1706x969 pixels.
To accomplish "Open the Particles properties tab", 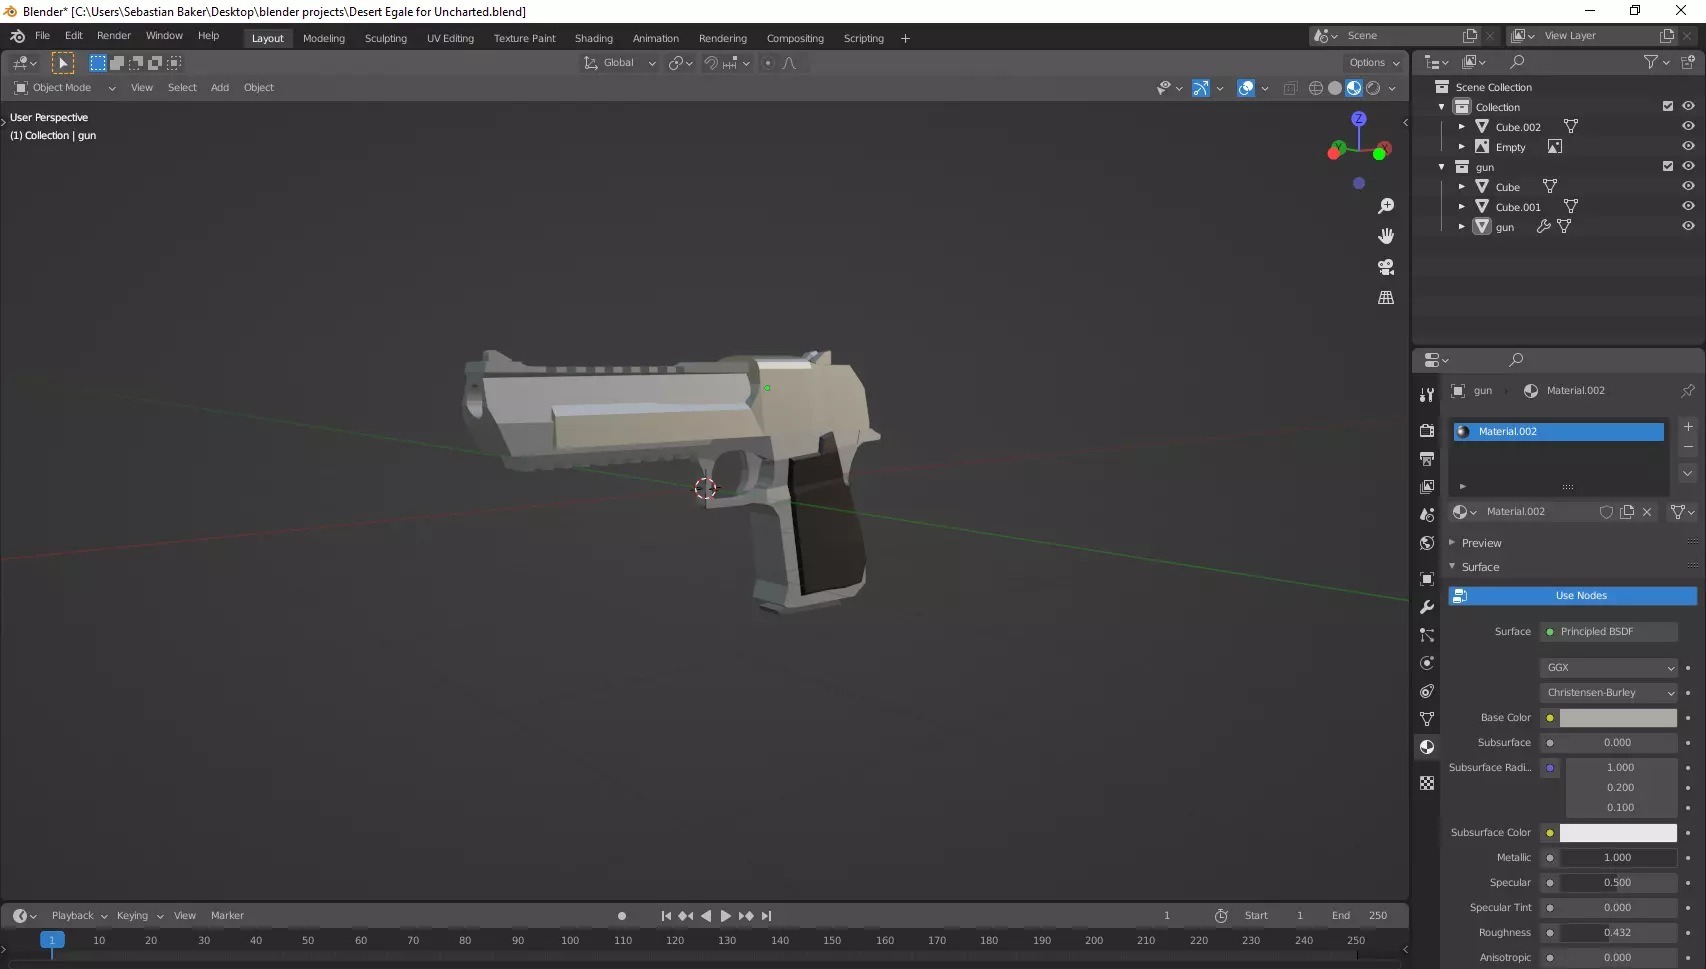I will point(1427,635).
